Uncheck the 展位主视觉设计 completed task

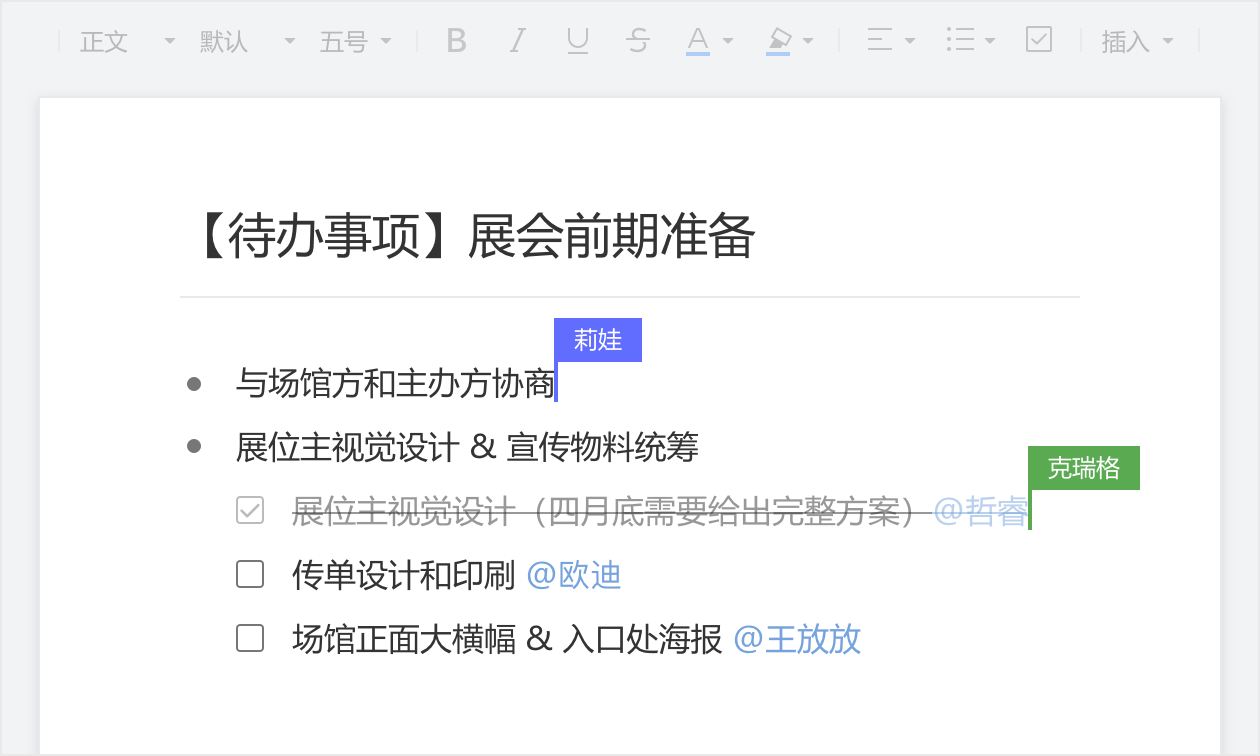pos(250,511)
